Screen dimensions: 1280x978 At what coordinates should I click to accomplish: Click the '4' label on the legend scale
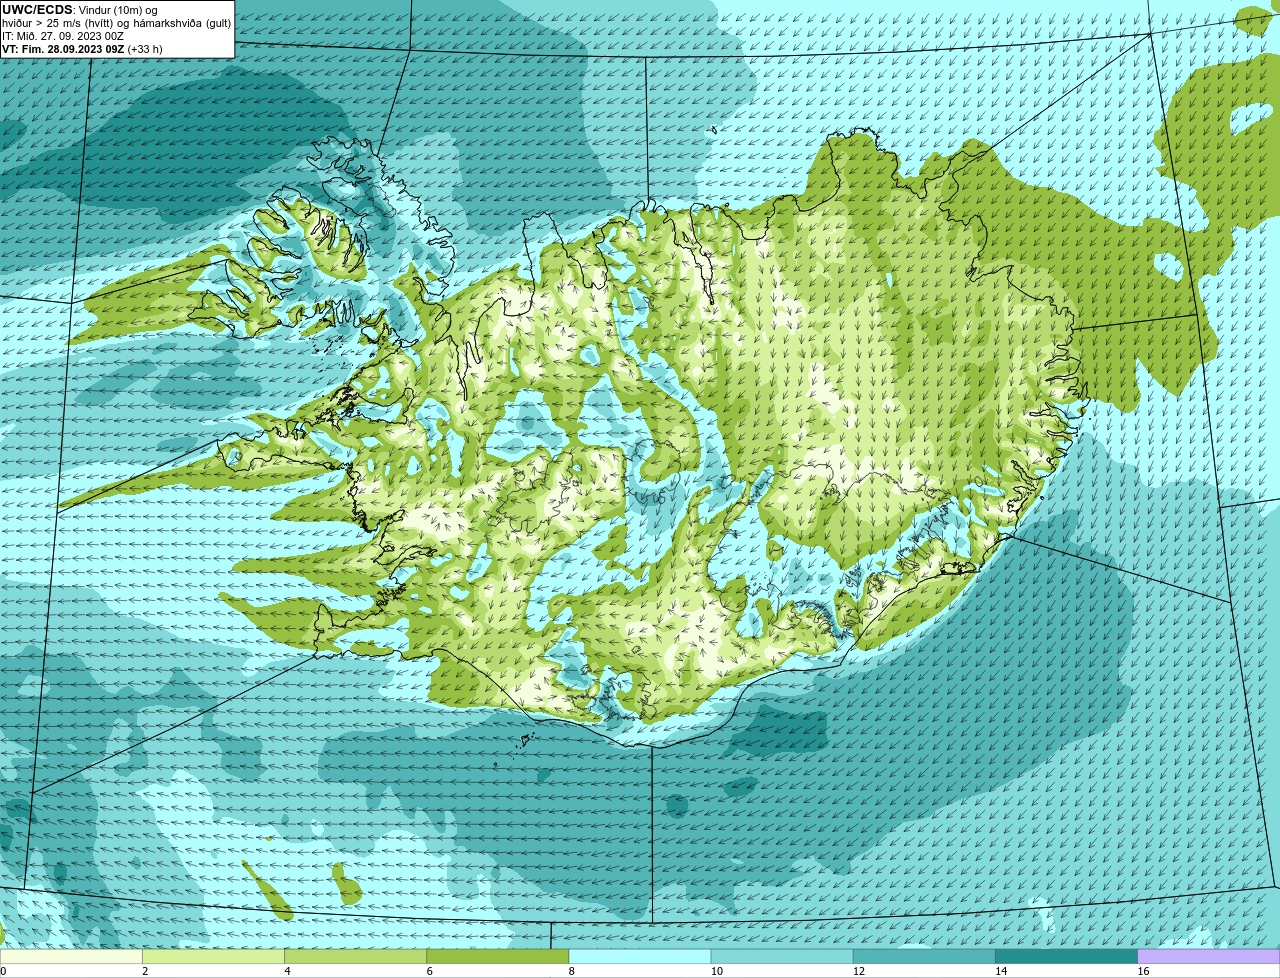click(x=287, y=971)
